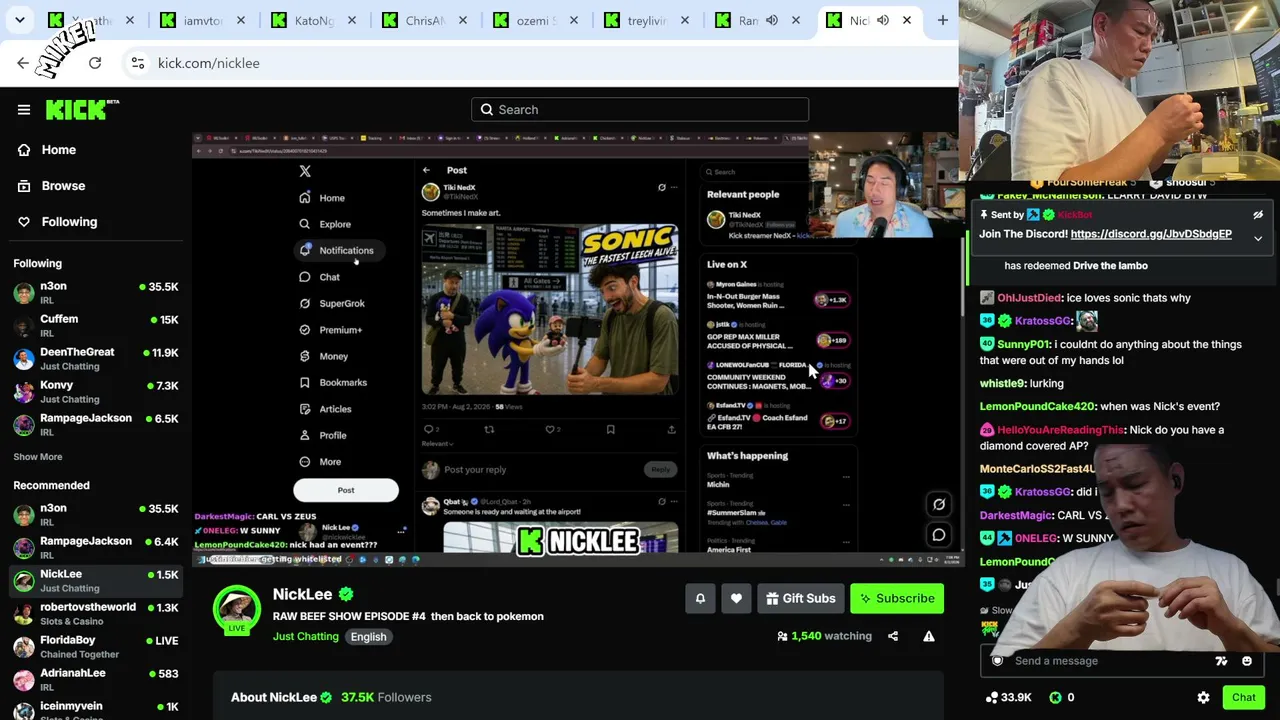Click username SunnyP01 in chat
Image resolution: width=1280 pixels, height=720 pixels.
coord(1023,345)
